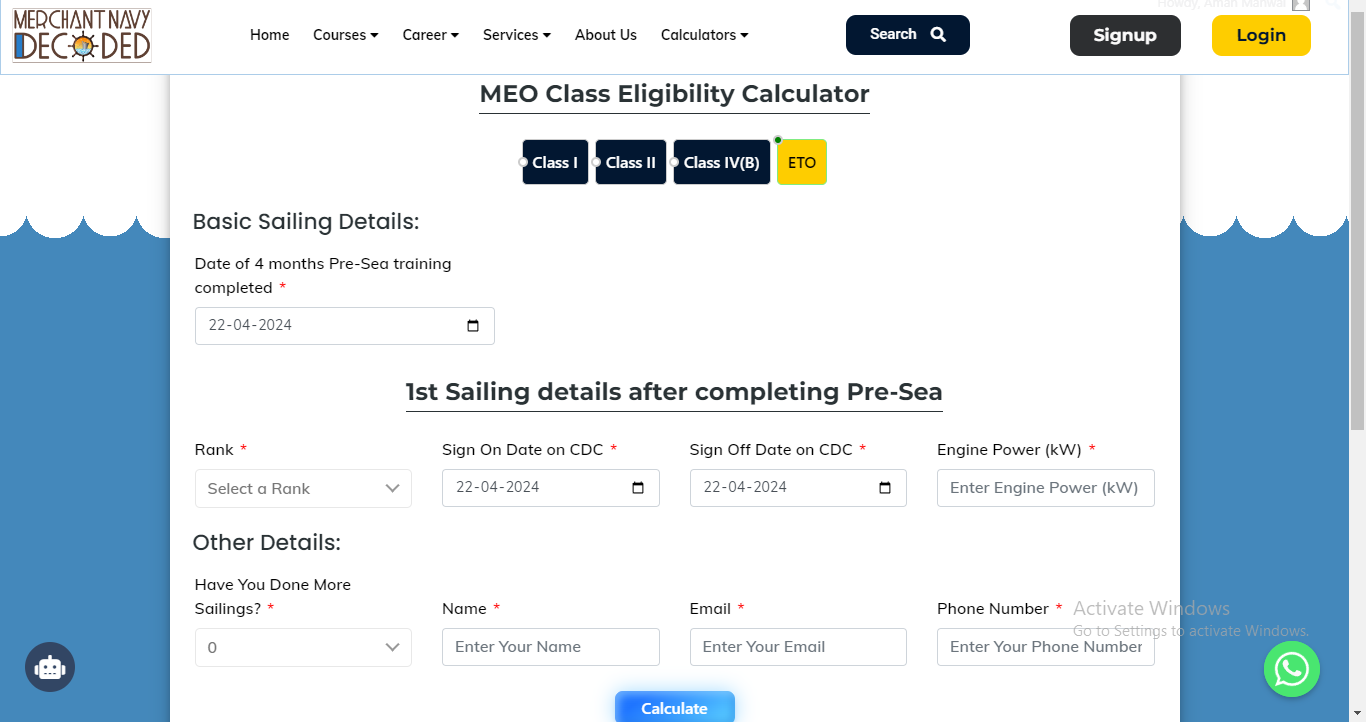The height and width of the screenshot is (722, 1366).
Task: Open the Calculators menu
Action: point(704,35)
